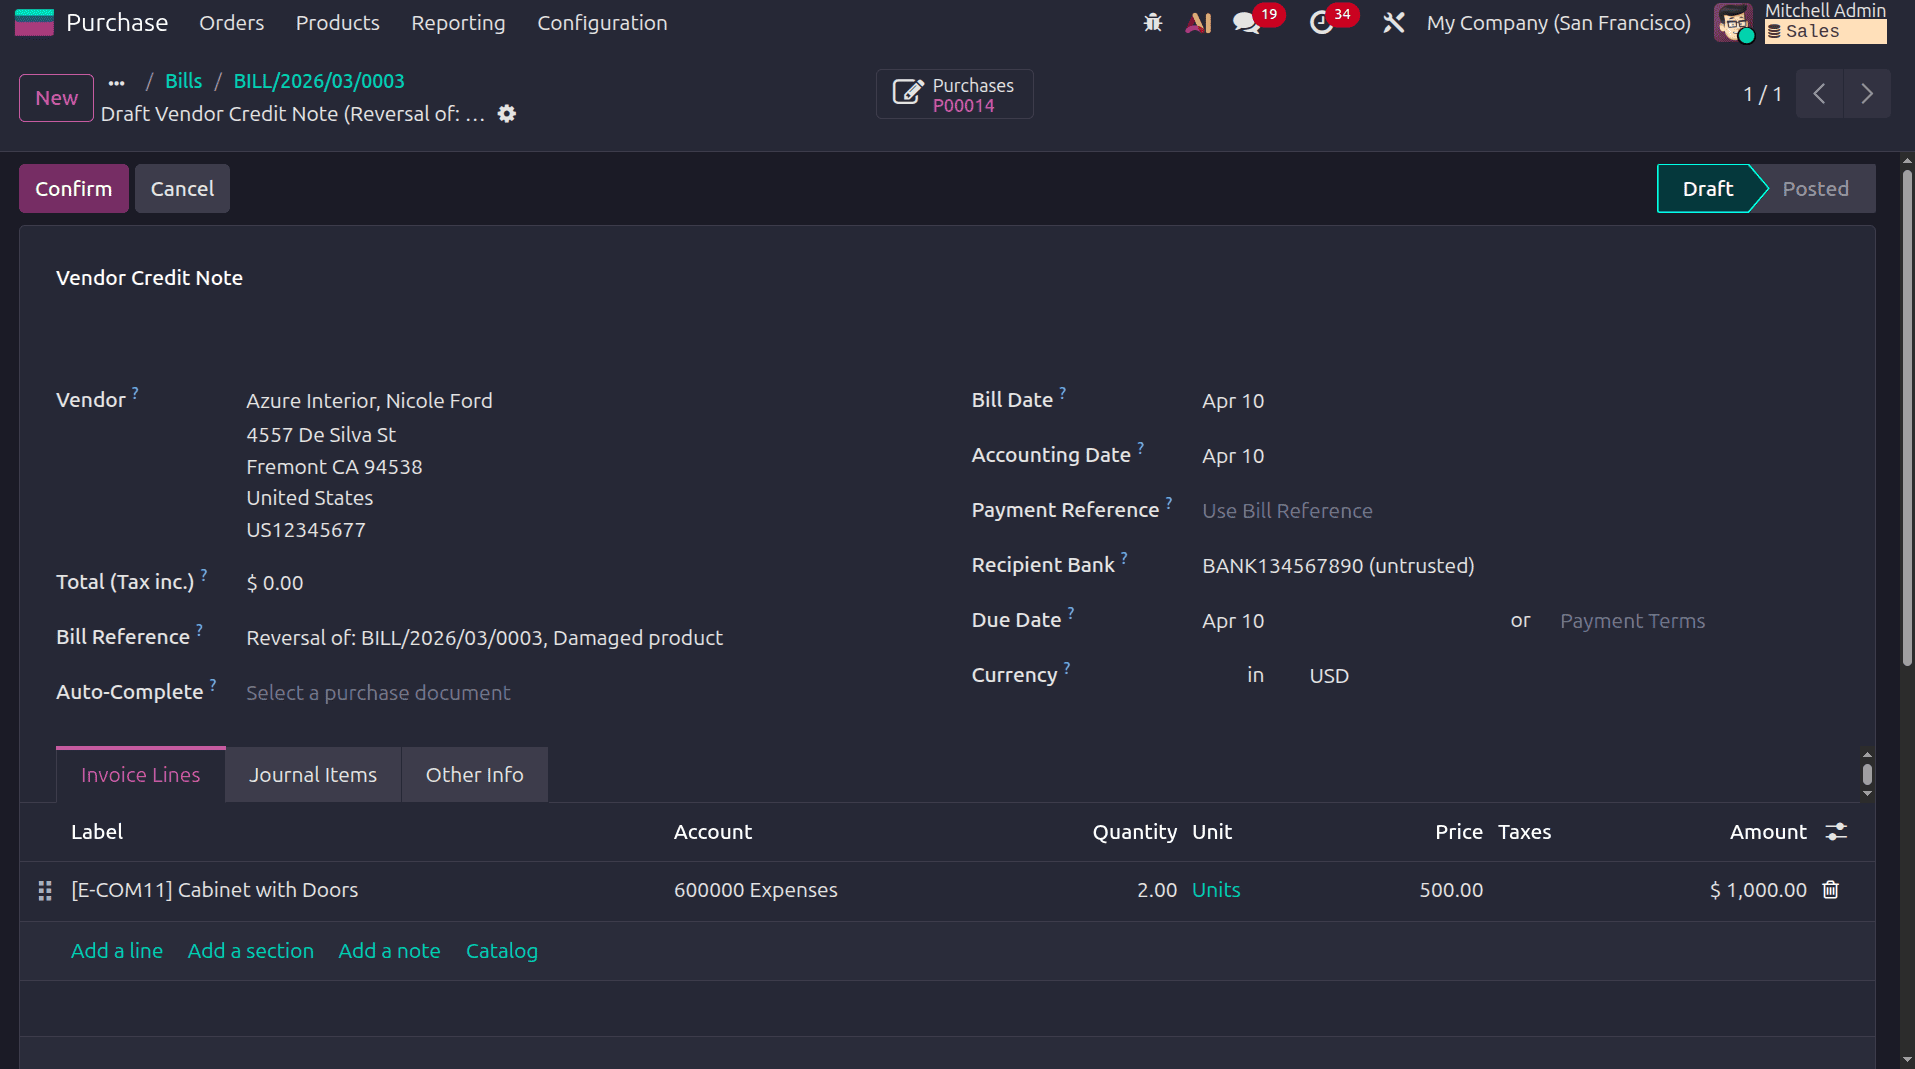Open the Payment Terms selector

1632,620
